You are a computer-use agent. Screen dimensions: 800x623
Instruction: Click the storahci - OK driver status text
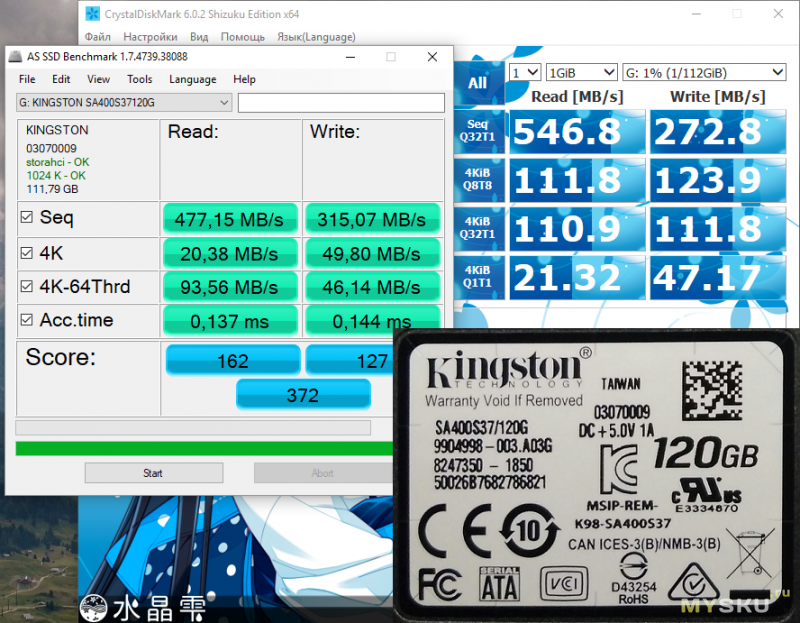pyautogui.click(x=58, y=162)
